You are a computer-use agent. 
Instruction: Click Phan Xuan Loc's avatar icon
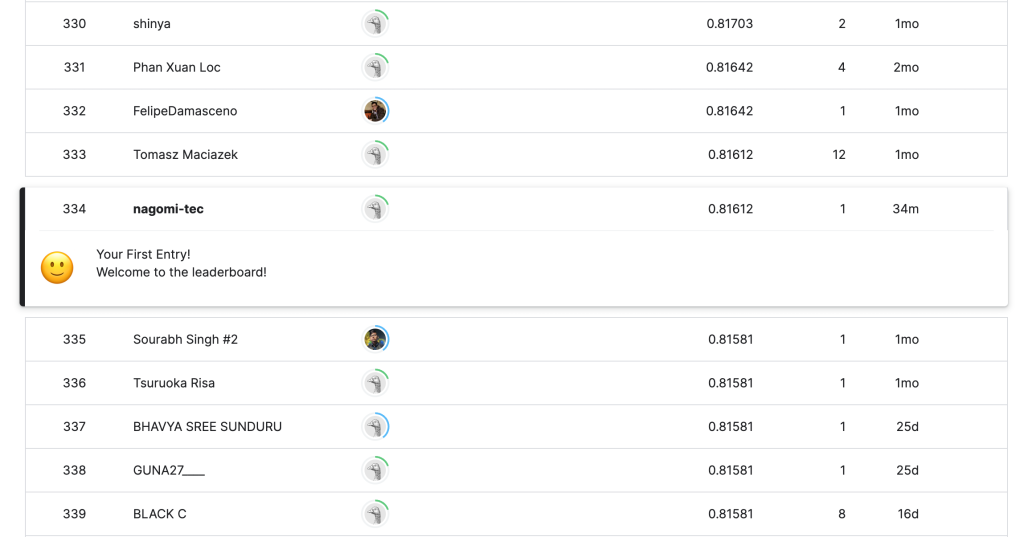point(375,67)
